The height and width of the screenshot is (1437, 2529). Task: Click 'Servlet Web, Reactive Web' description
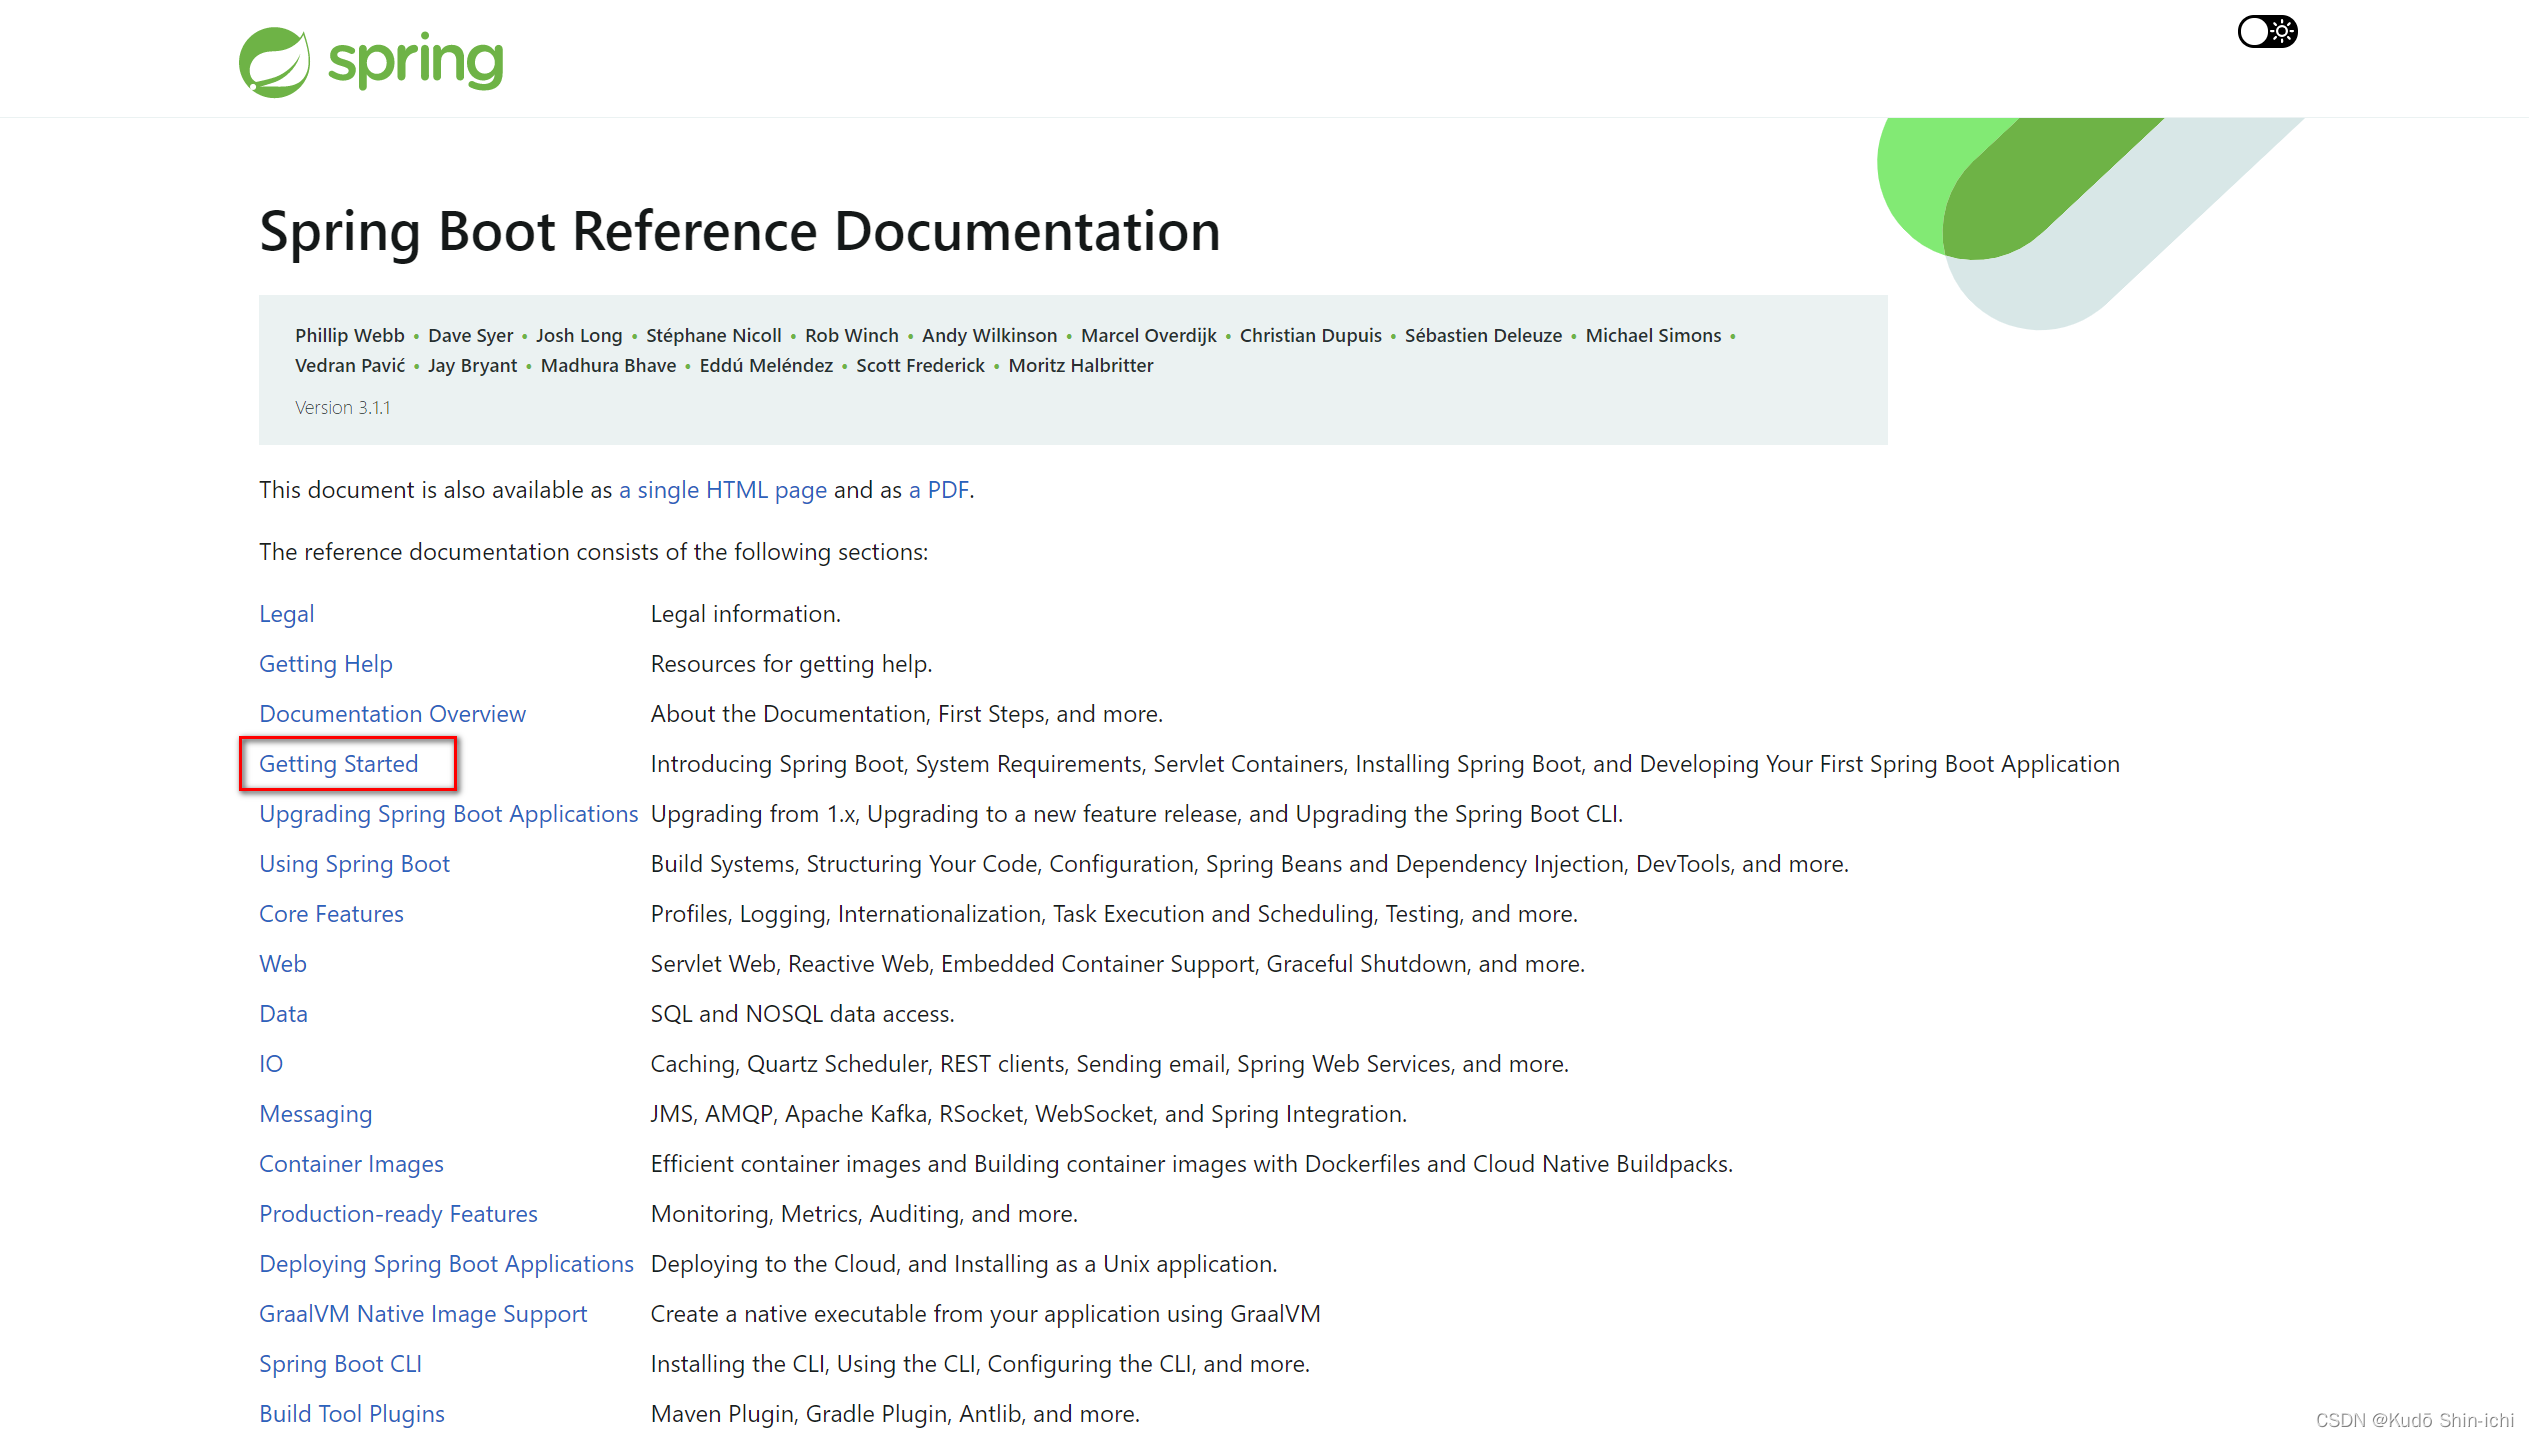[x=1118, y=964]
